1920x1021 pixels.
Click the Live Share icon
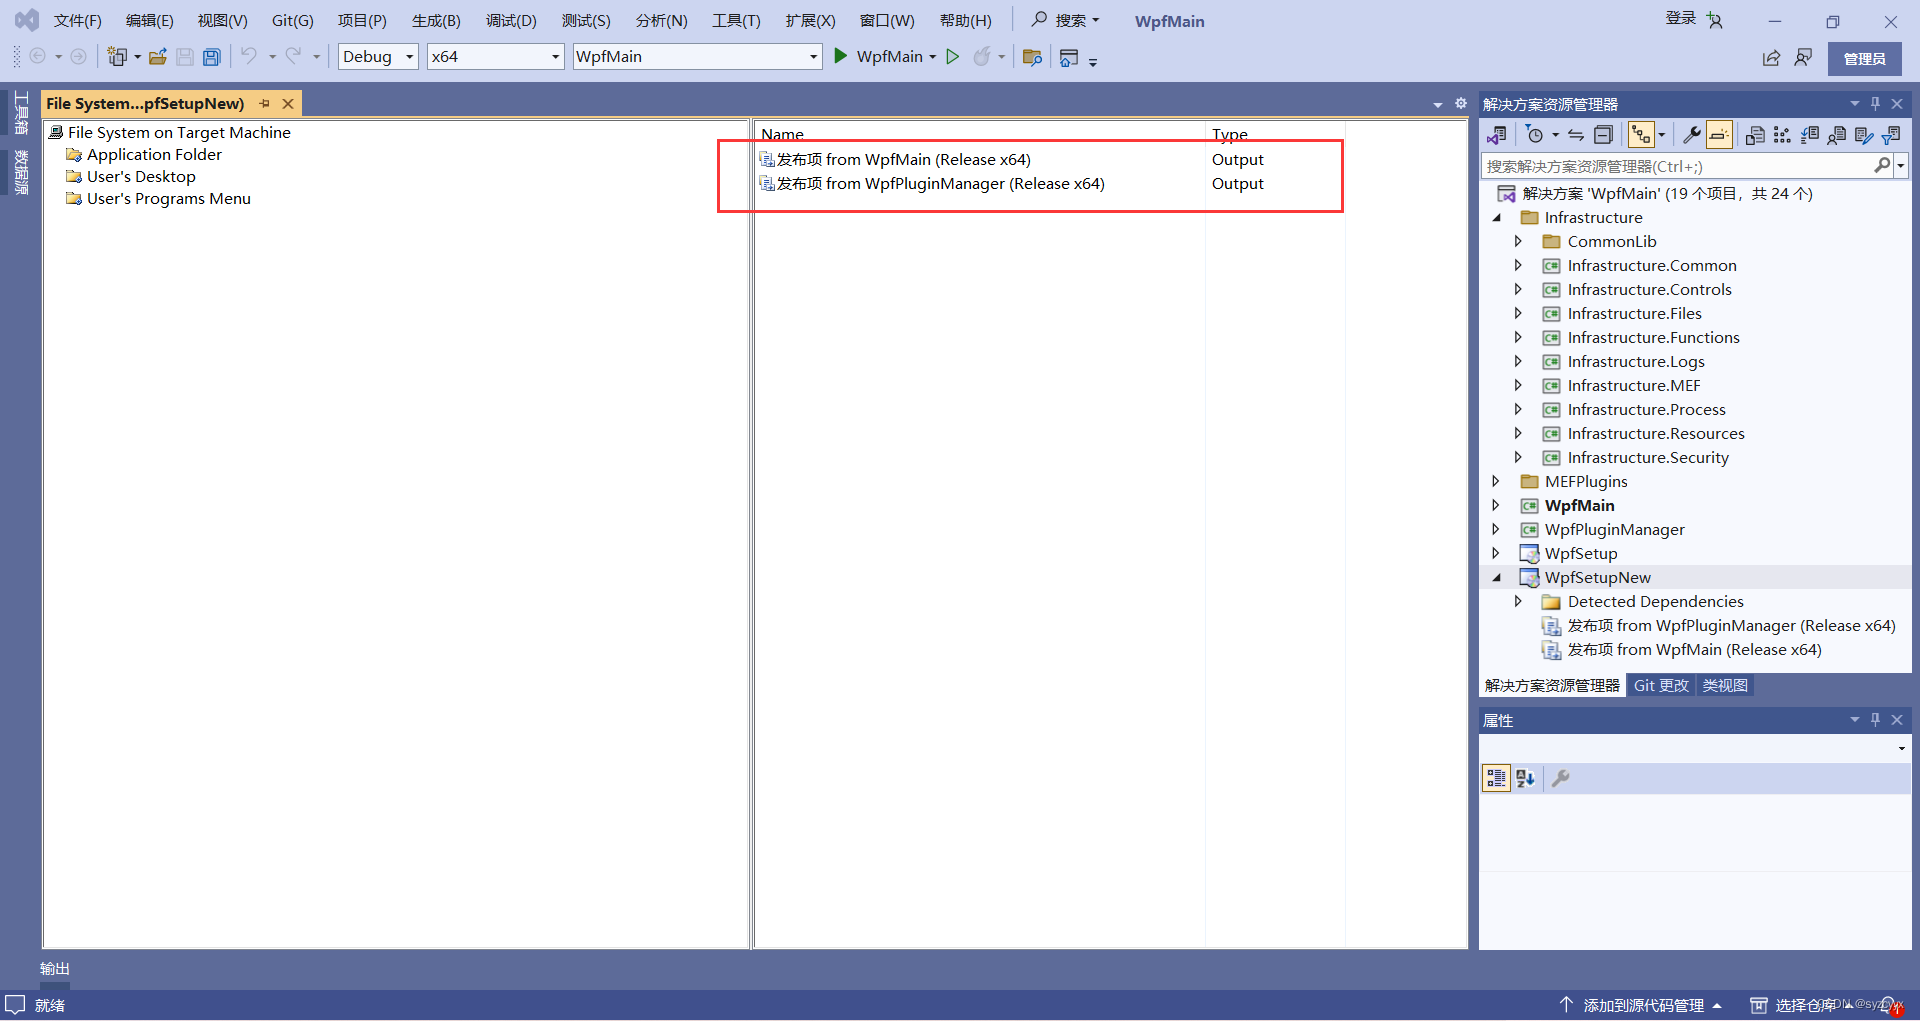click(x=1771, y=58)
